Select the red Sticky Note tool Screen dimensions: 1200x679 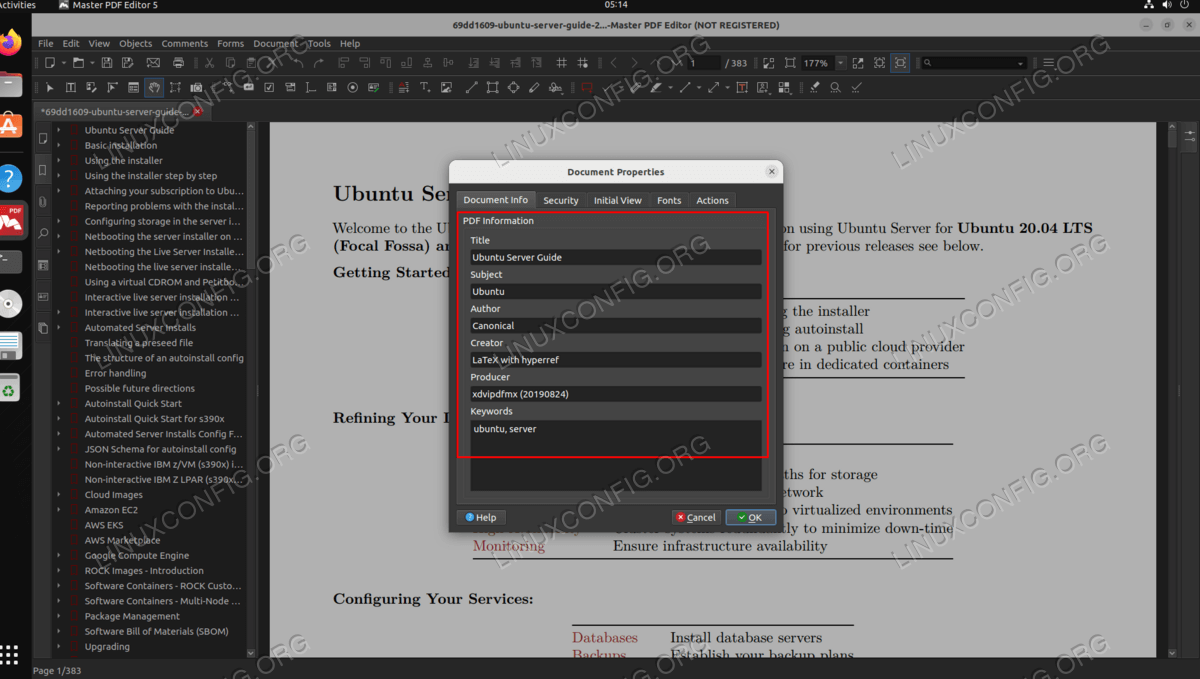[x=586, y=87]
